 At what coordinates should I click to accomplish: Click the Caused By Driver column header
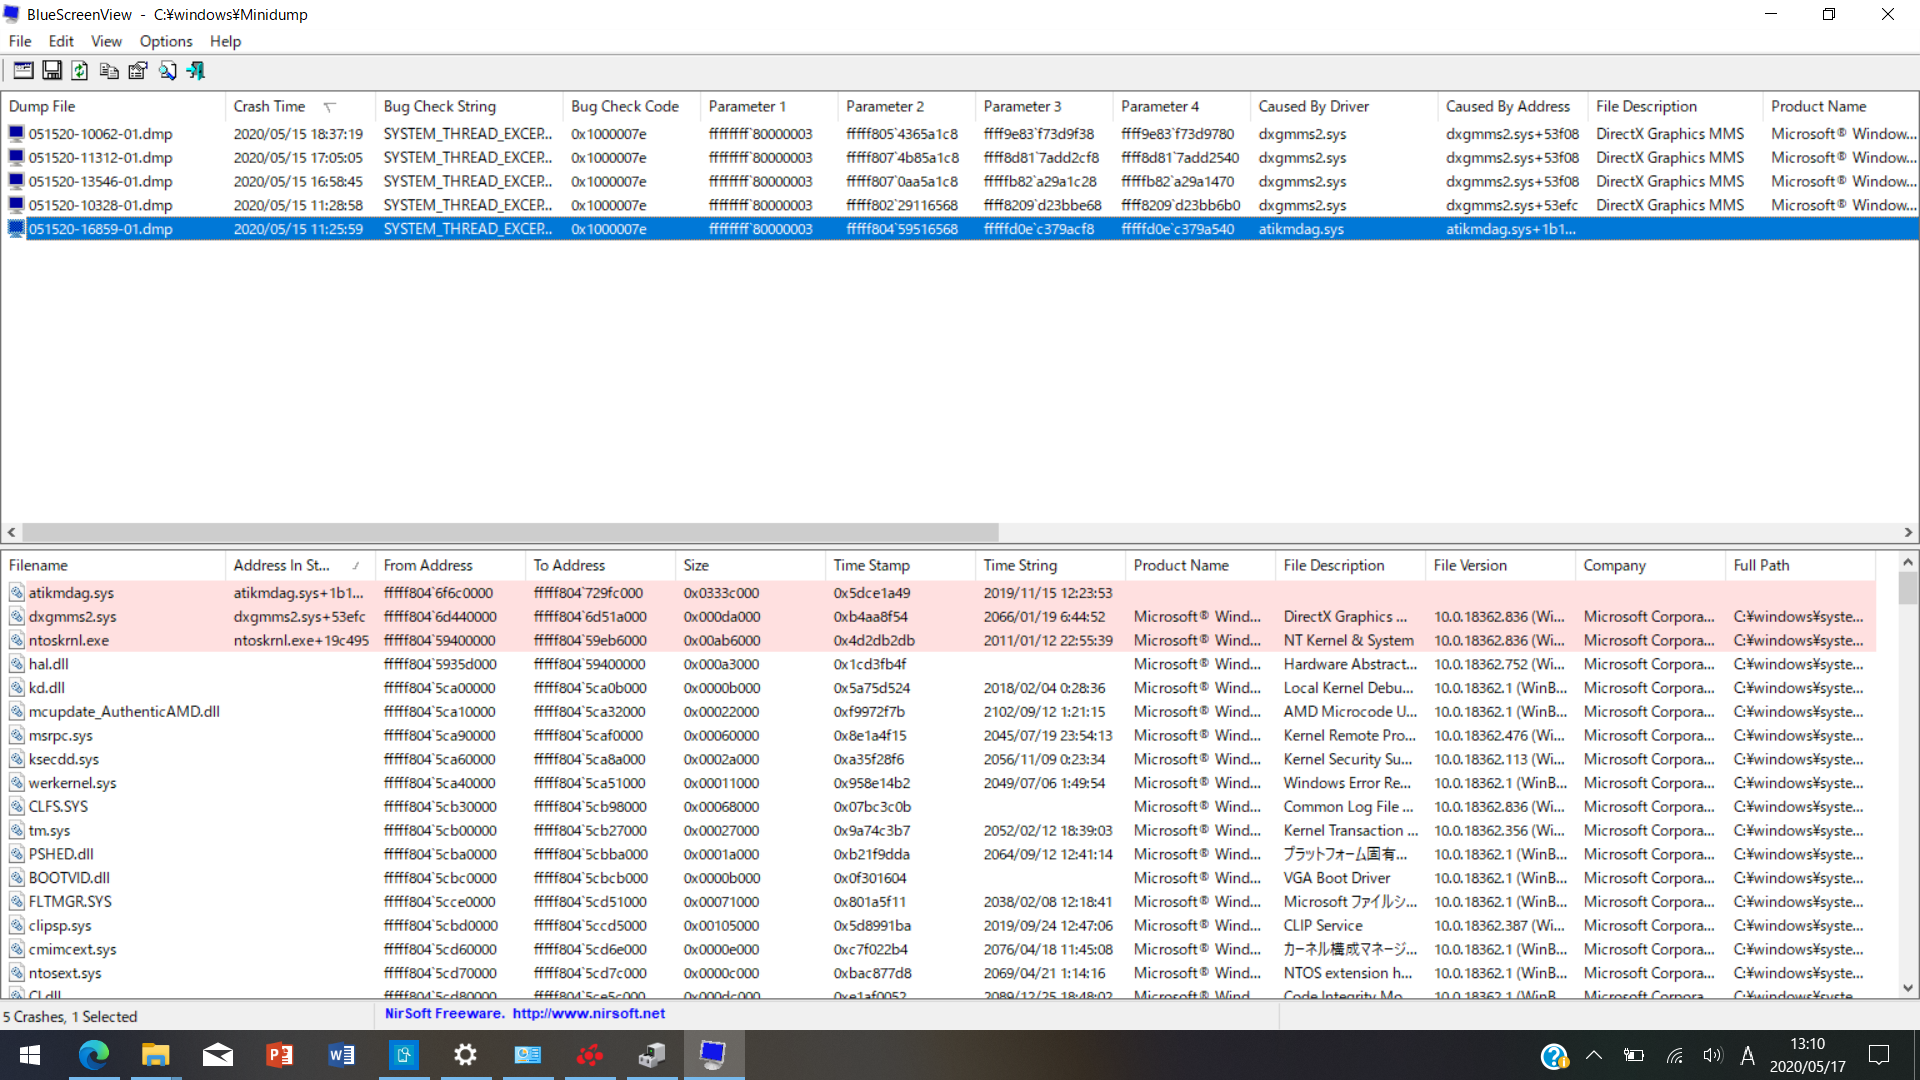coord(1344,106)
